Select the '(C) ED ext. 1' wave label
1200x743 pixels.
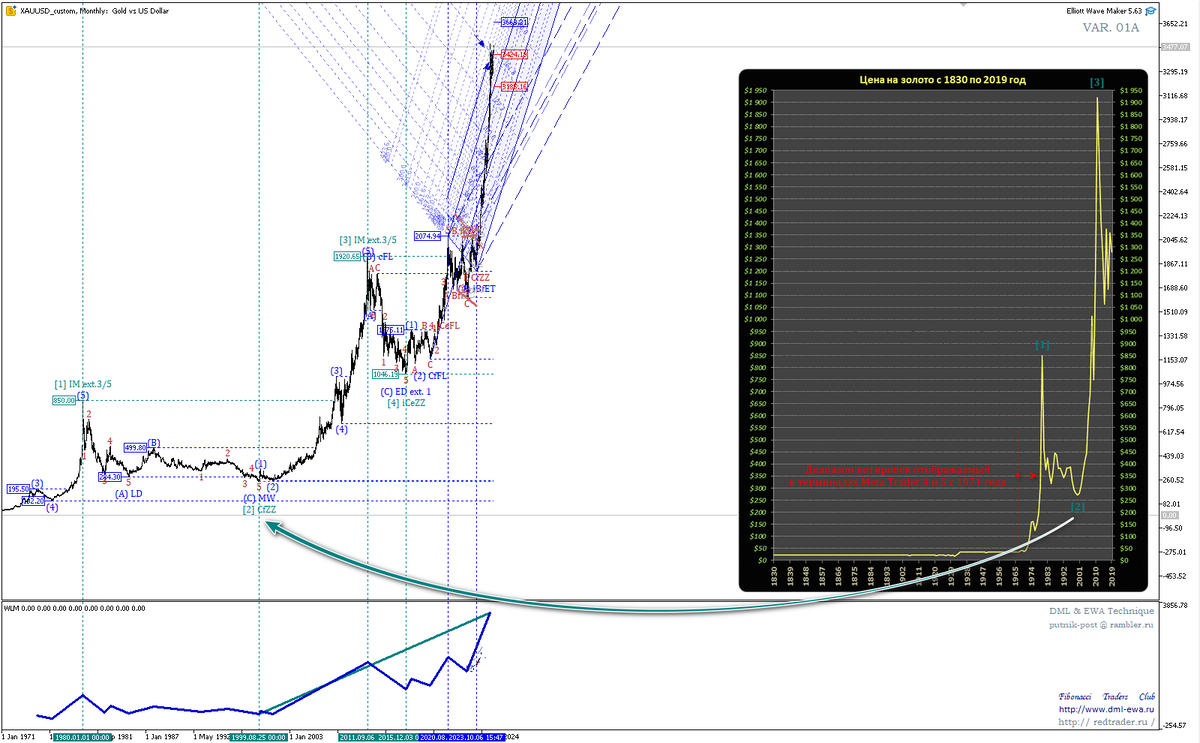406,391
